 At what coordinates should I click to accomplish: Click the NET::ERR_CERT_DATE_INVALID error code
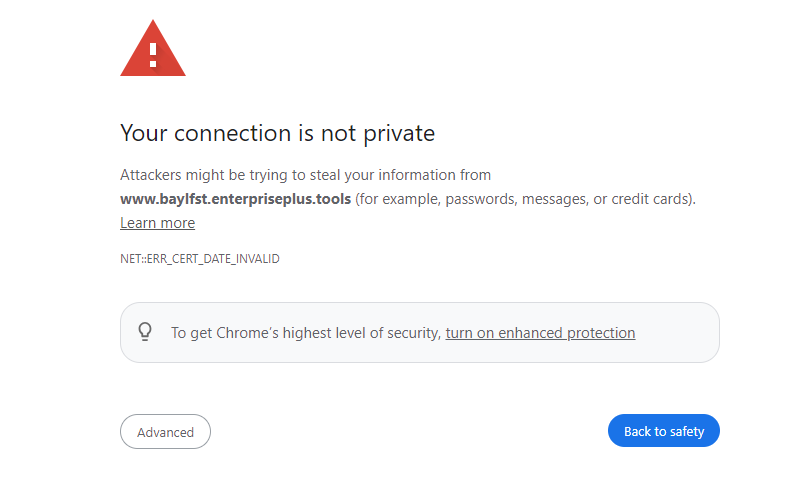(x=200, y=259)
